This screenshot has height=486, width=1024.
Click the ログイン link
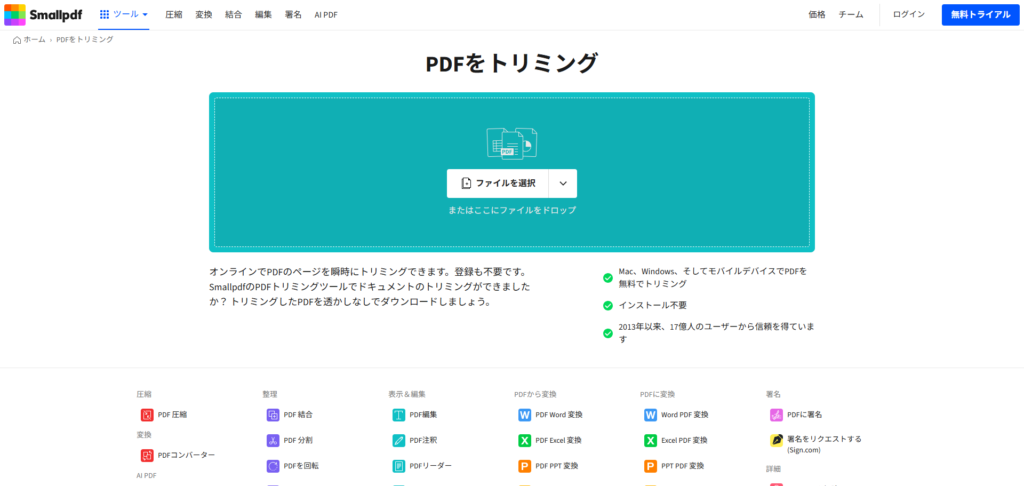click(909, 14)
